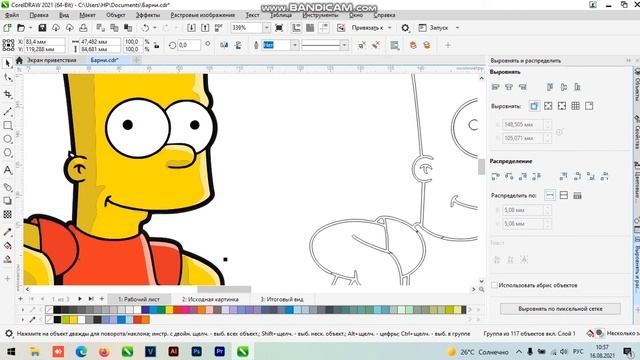Open the Options gear in toolbar
The image size is (640, 360).
pos(405,28)
